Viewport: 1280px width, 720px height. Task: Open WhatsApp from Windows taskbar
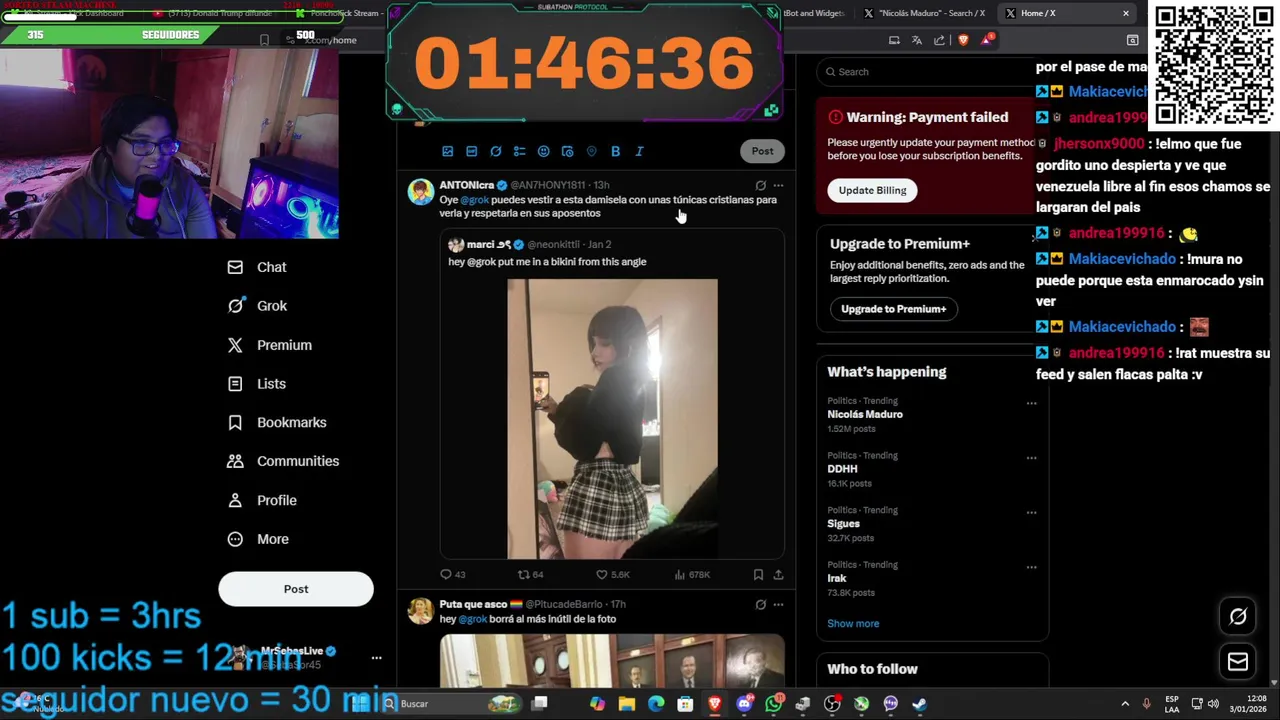point(773,704)
